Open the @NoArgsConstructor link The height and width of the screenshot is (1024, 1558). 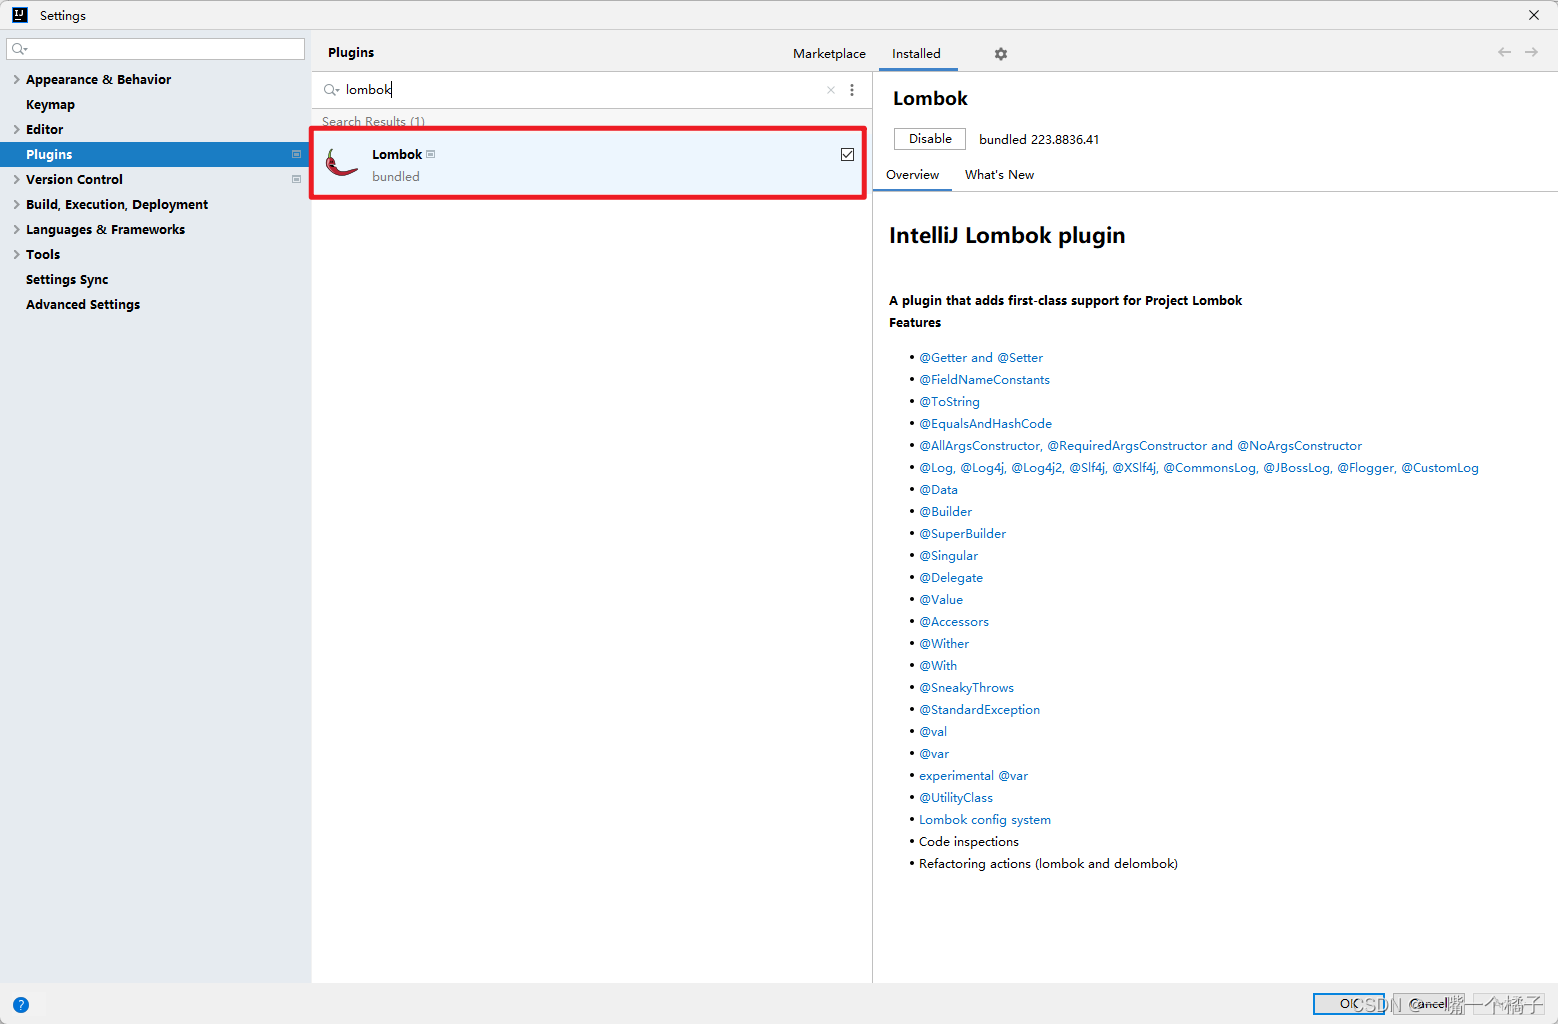click(x=1299, y=446)
